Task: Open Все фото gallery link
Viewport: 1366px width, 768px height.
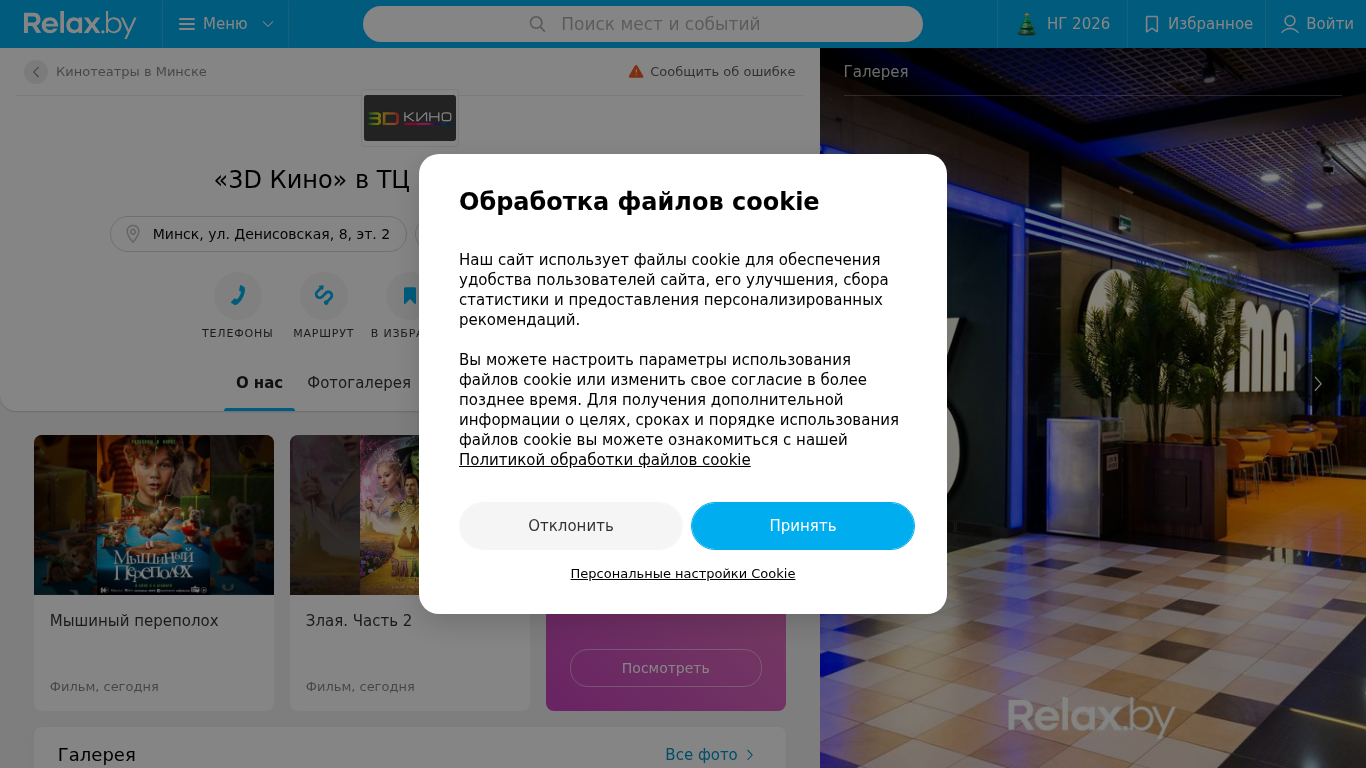Action: tap(709, 755)
